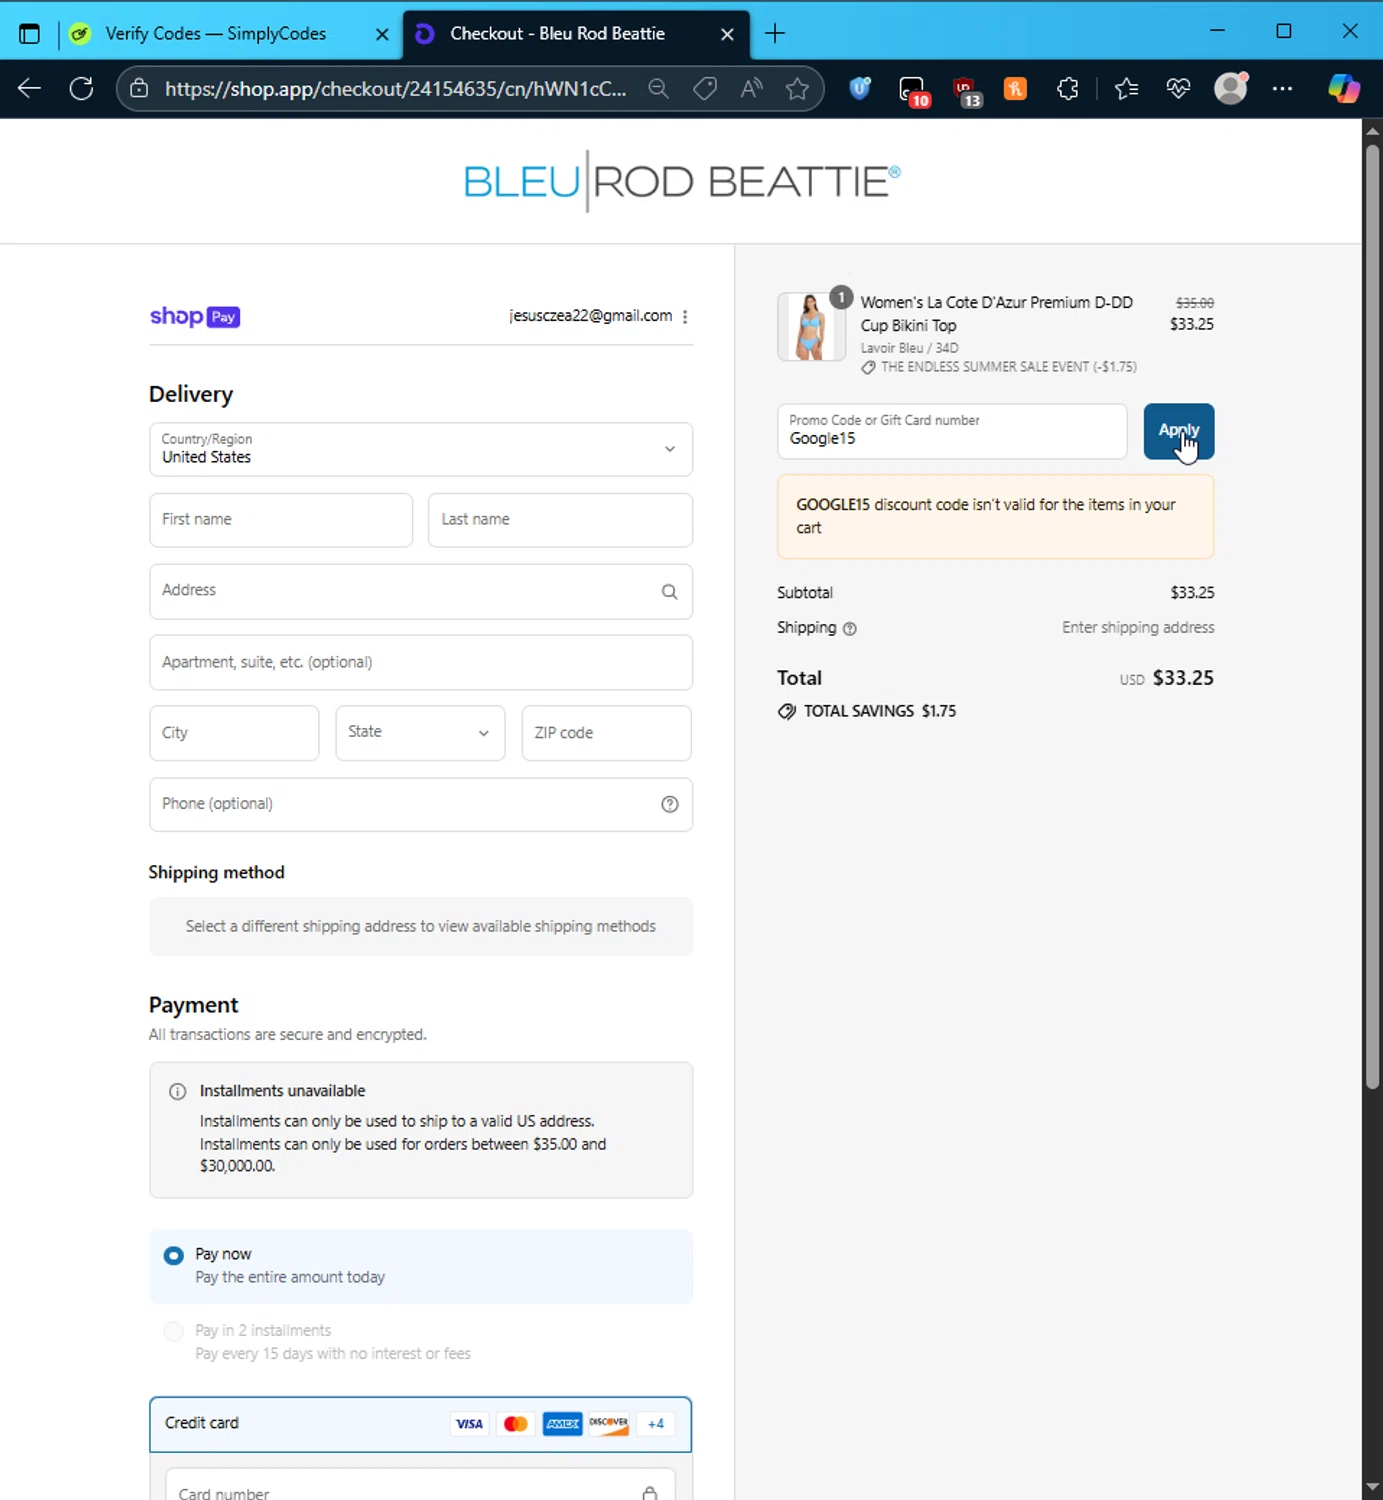Focus the Card number field

click(x=420, y=1486)
